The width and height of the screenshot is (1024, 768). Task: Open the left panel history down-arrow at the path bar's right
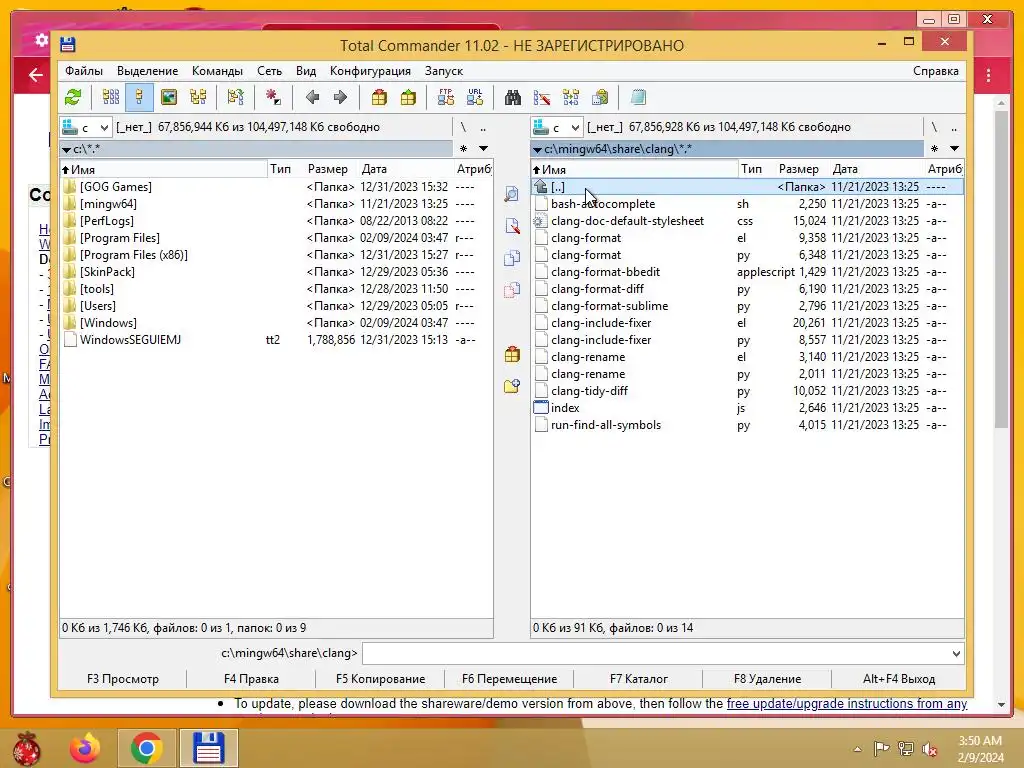[x=483, y=149]
